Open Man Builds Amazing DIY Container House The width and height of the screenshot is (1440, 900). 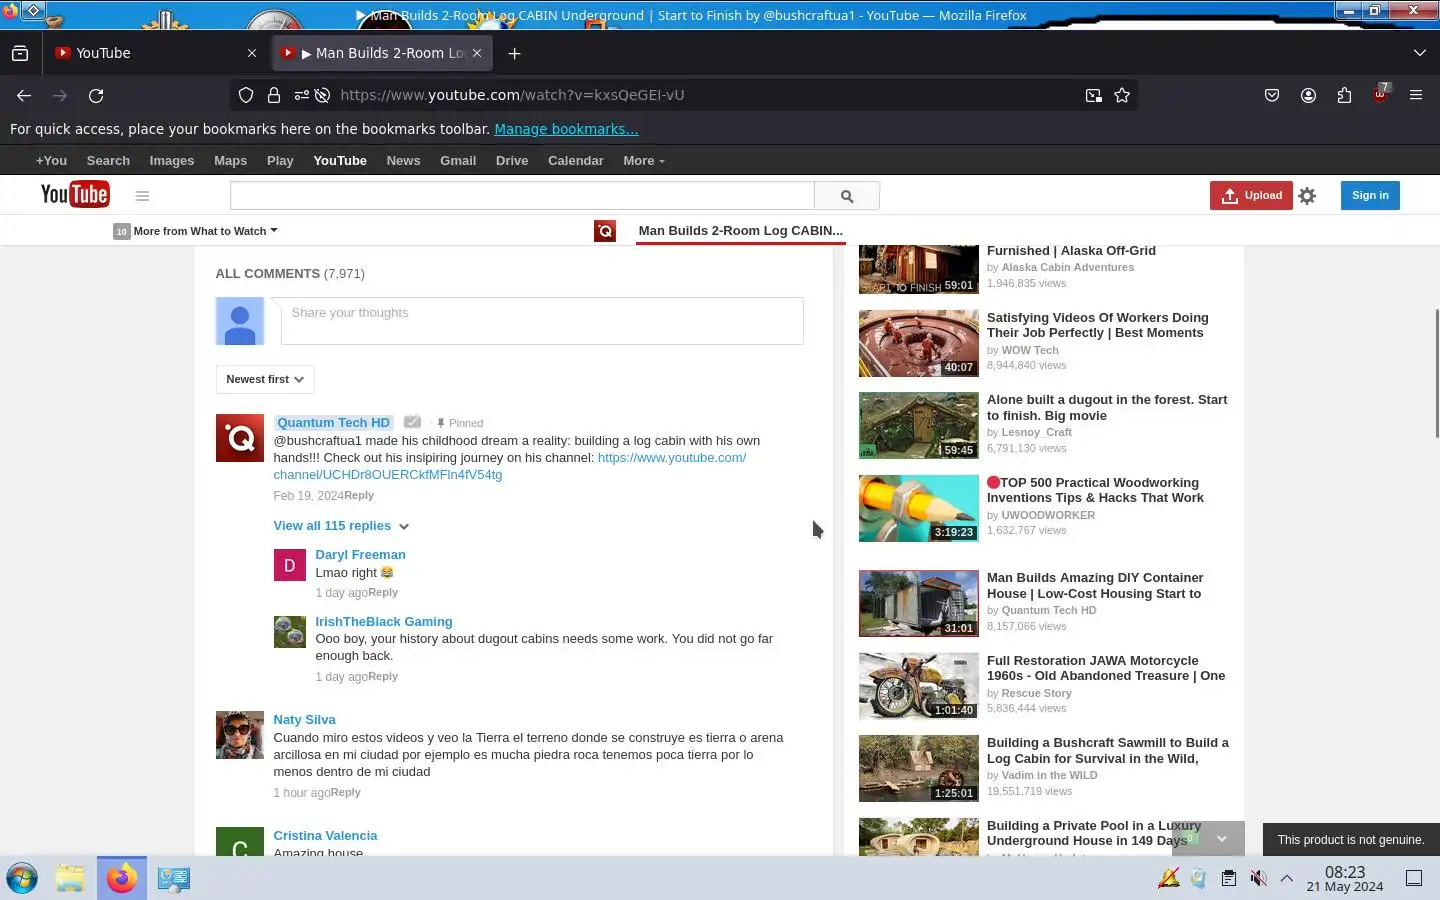tap(1095, 585)
